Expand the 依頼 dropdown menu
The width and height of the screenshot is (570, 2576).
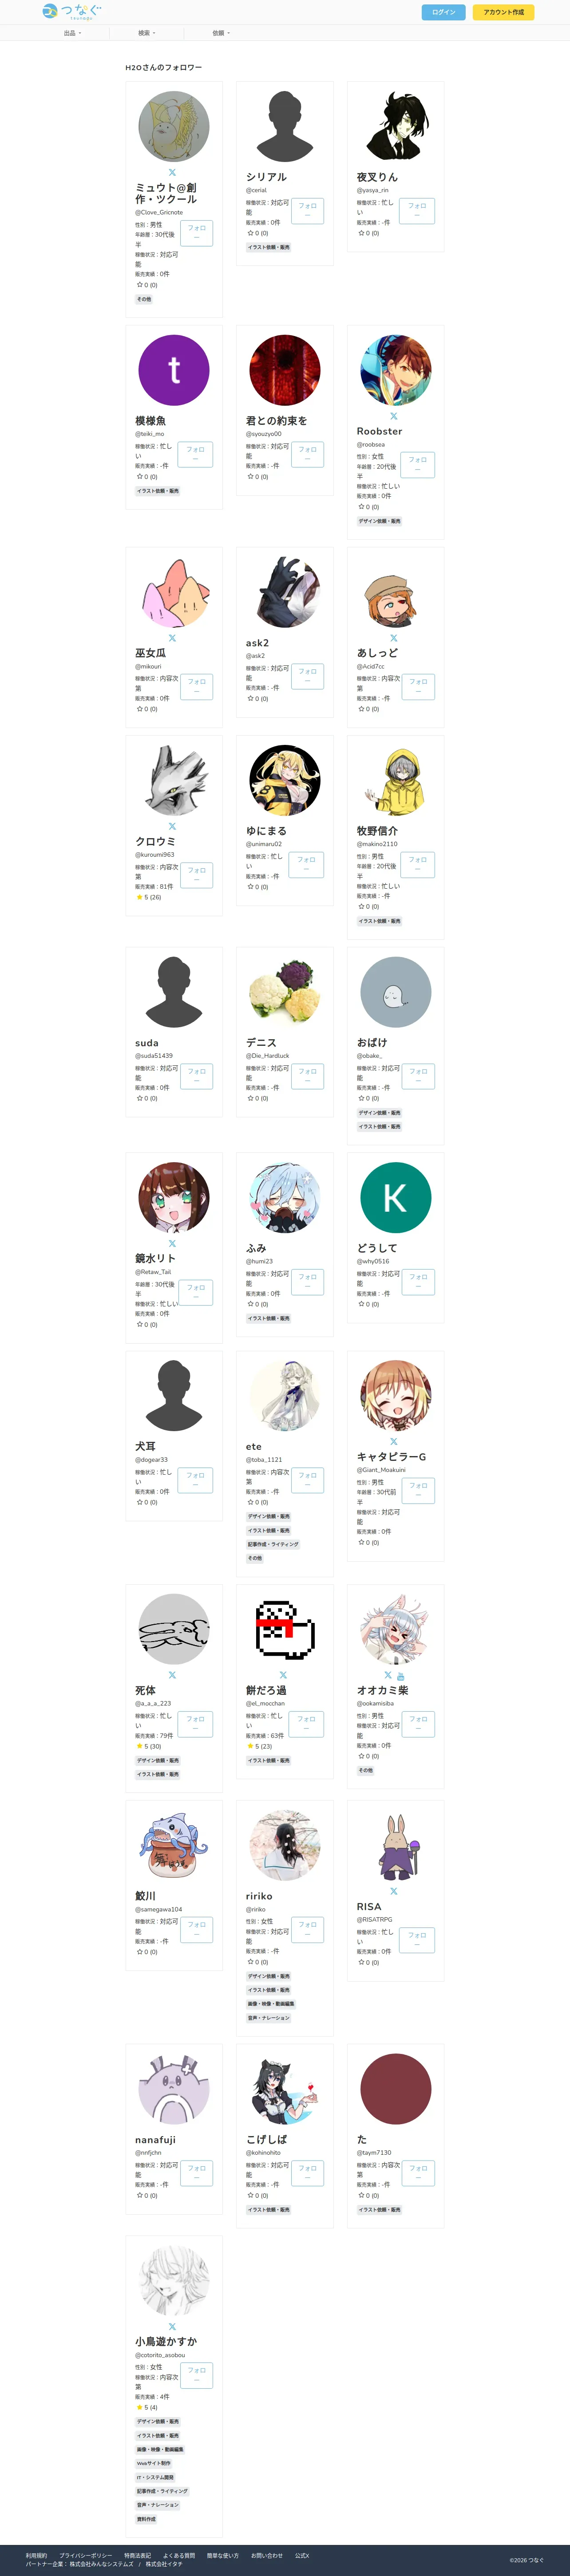click(x=220, y=33)
